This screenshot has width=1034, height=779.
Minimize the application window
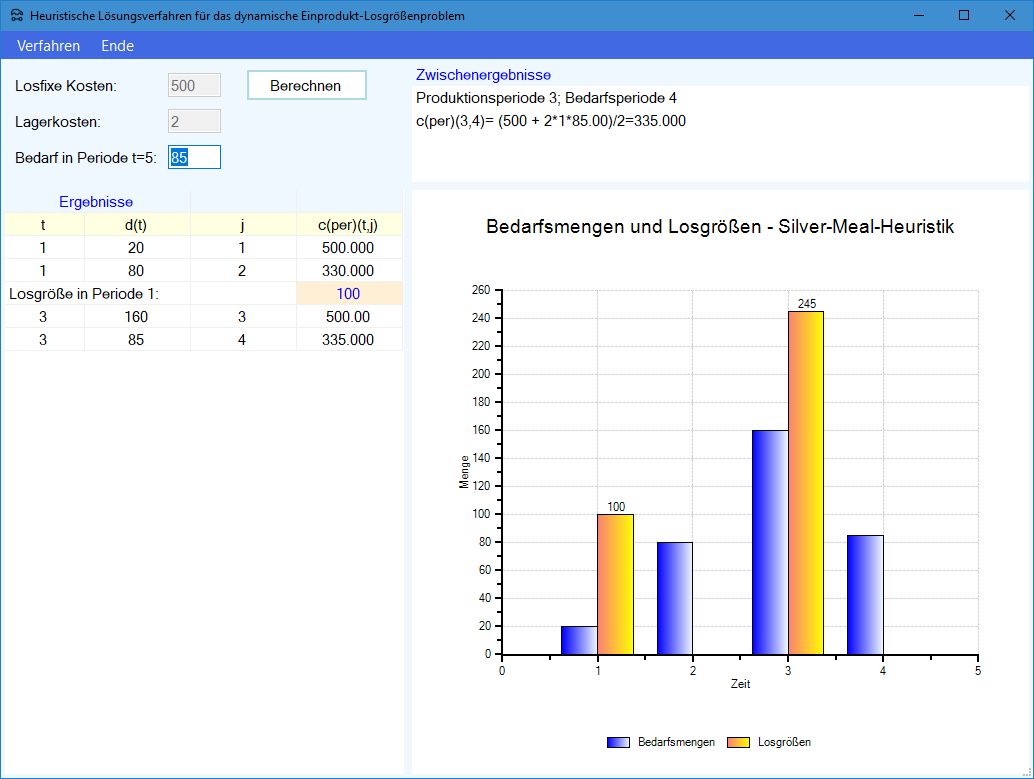(x=918, y=16)
